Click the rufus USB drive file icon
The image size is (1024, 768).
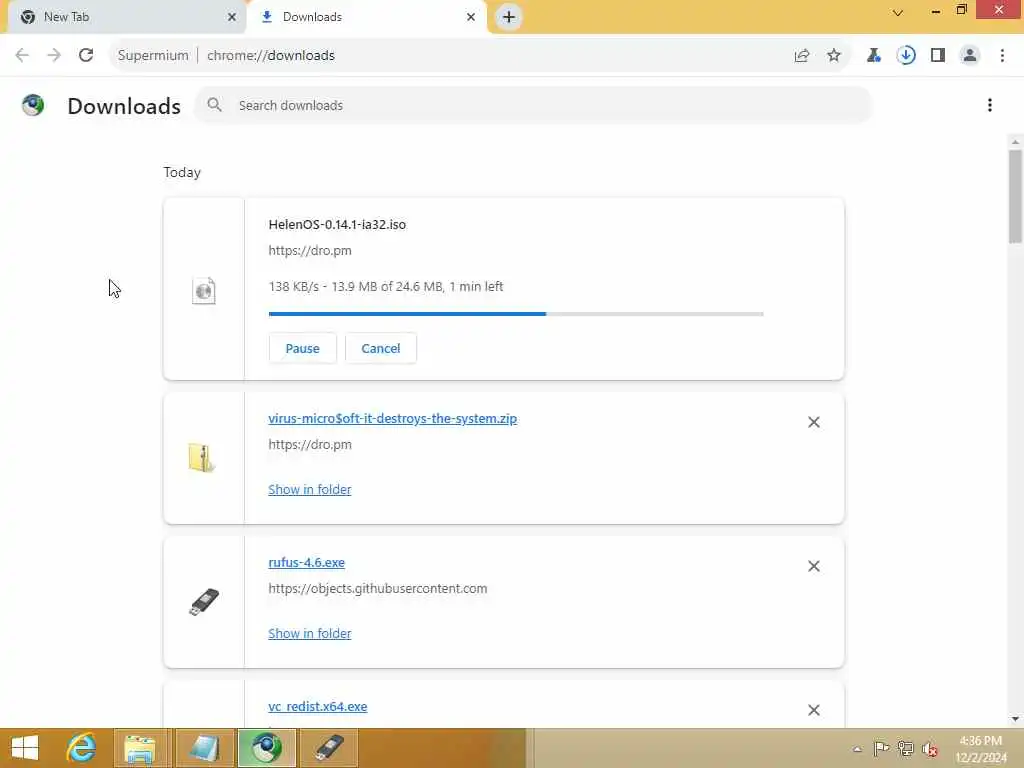pyautogui.click(x=204, y=602)
